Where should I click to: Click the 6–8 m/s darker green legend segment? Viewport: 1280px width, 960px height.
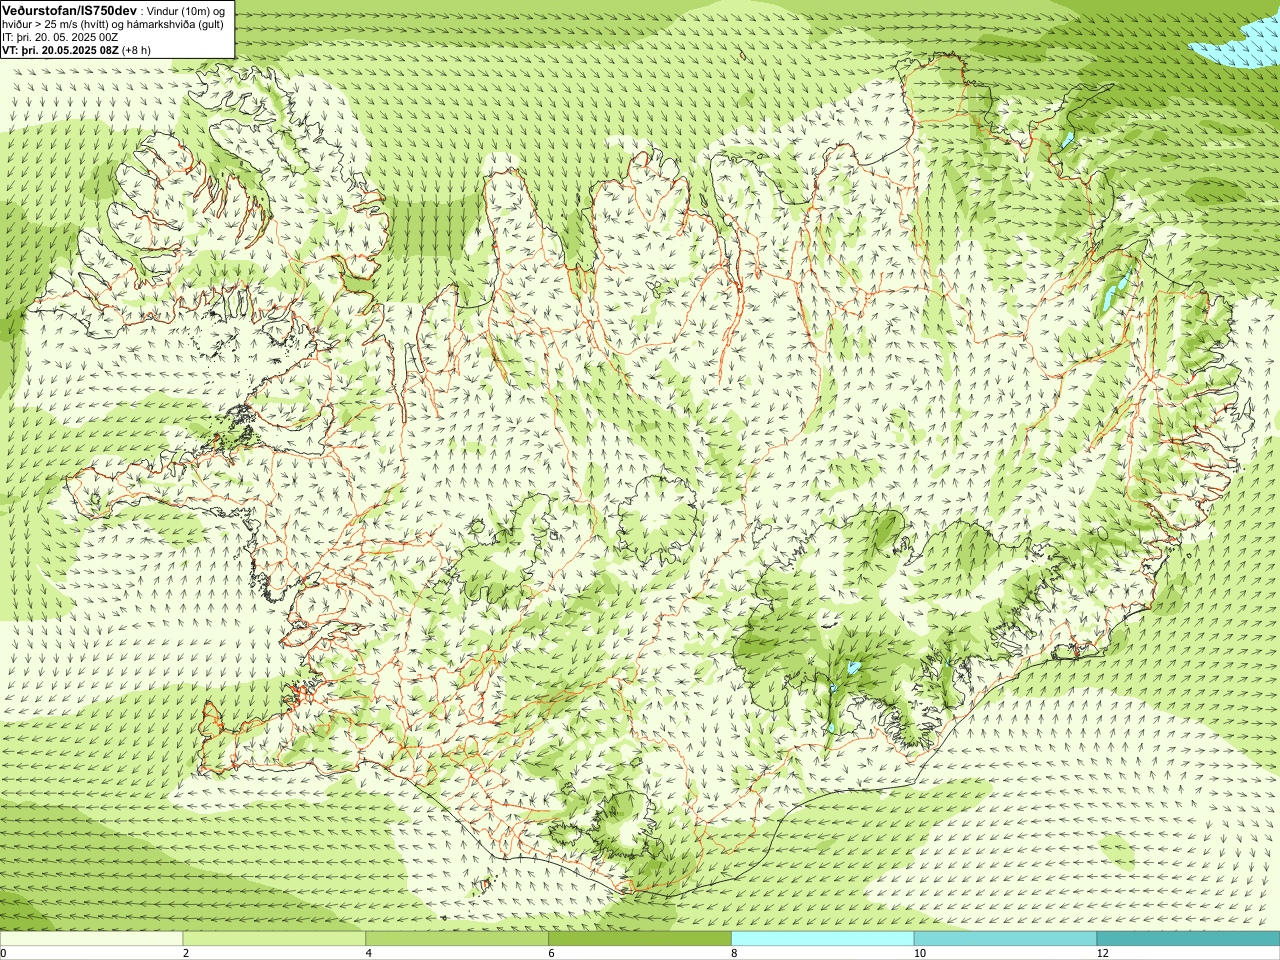(640, 939)
